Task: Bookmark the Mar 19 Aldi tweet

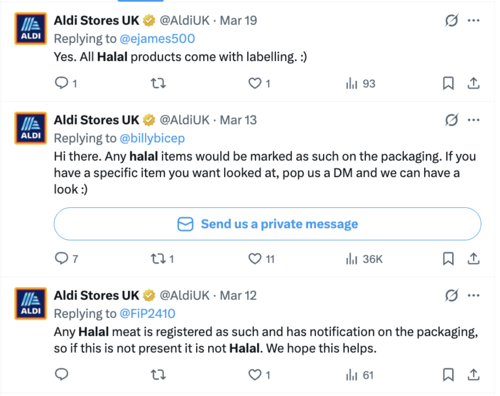Action: point(448,83)
